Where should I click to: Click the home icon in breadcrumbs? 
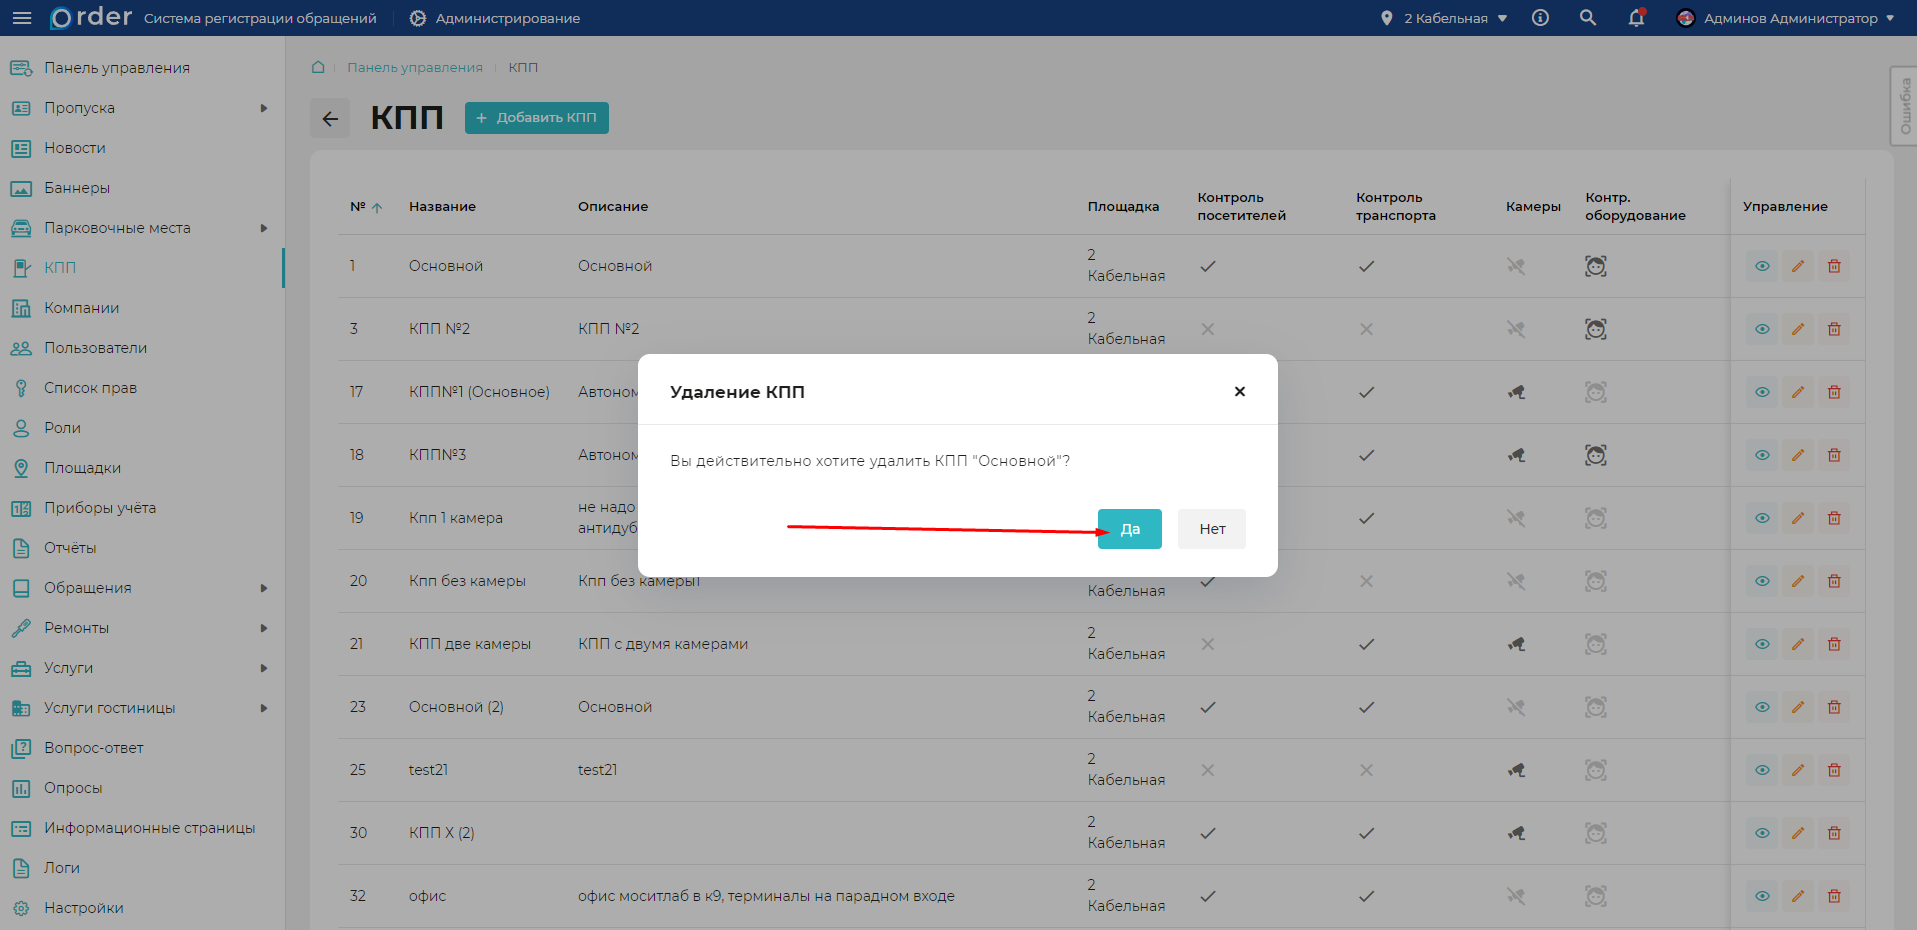coord(318,67)
